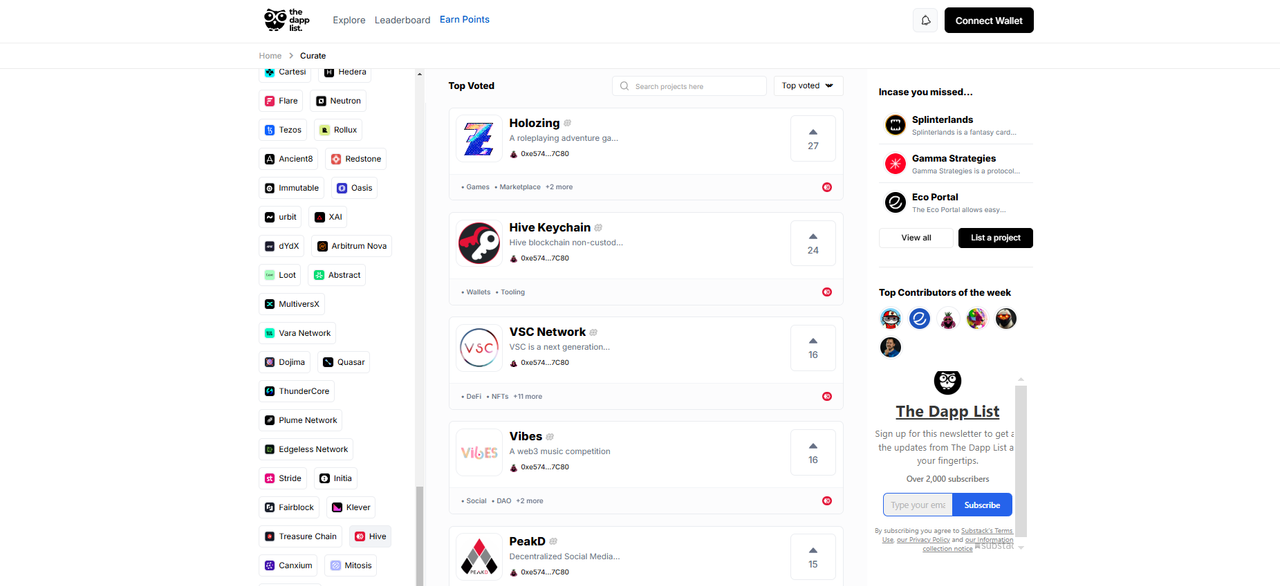Open the blue circular contributor avatar
This screenshot has width=1280, height=586.
click(920, 318)
